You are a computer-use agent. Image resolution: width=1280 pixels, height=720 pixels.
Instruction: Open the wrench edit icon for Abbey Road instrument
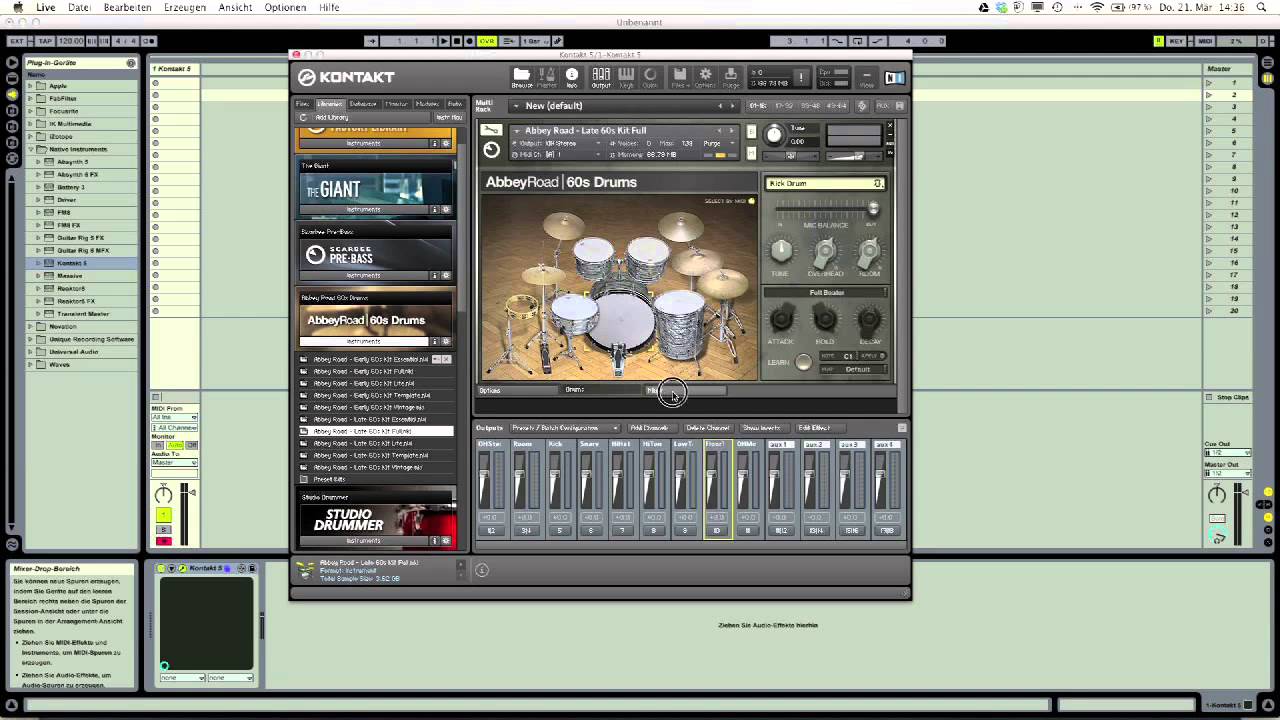click(491, 130)
